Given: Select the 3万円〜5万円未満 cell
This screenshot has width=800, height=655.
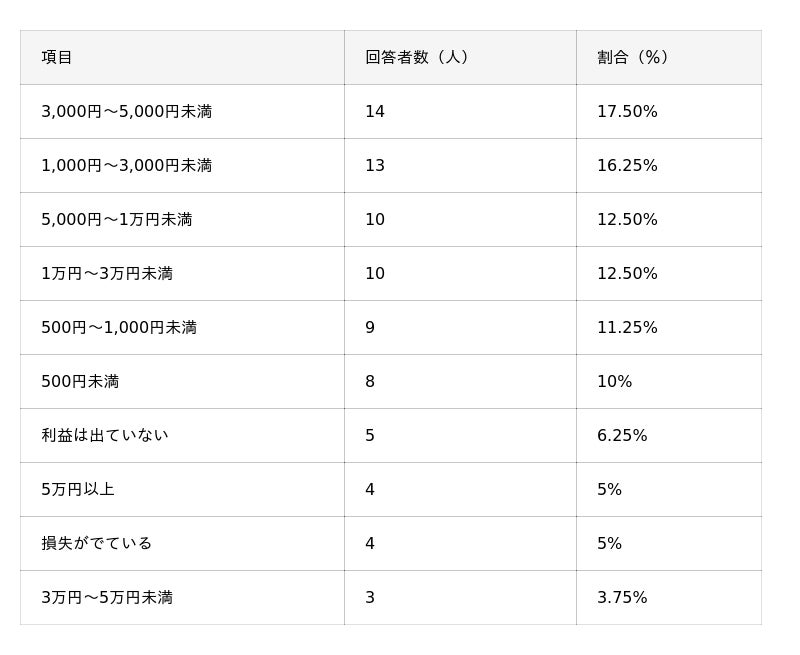Looking at the screenshot, I should (107, 597).
